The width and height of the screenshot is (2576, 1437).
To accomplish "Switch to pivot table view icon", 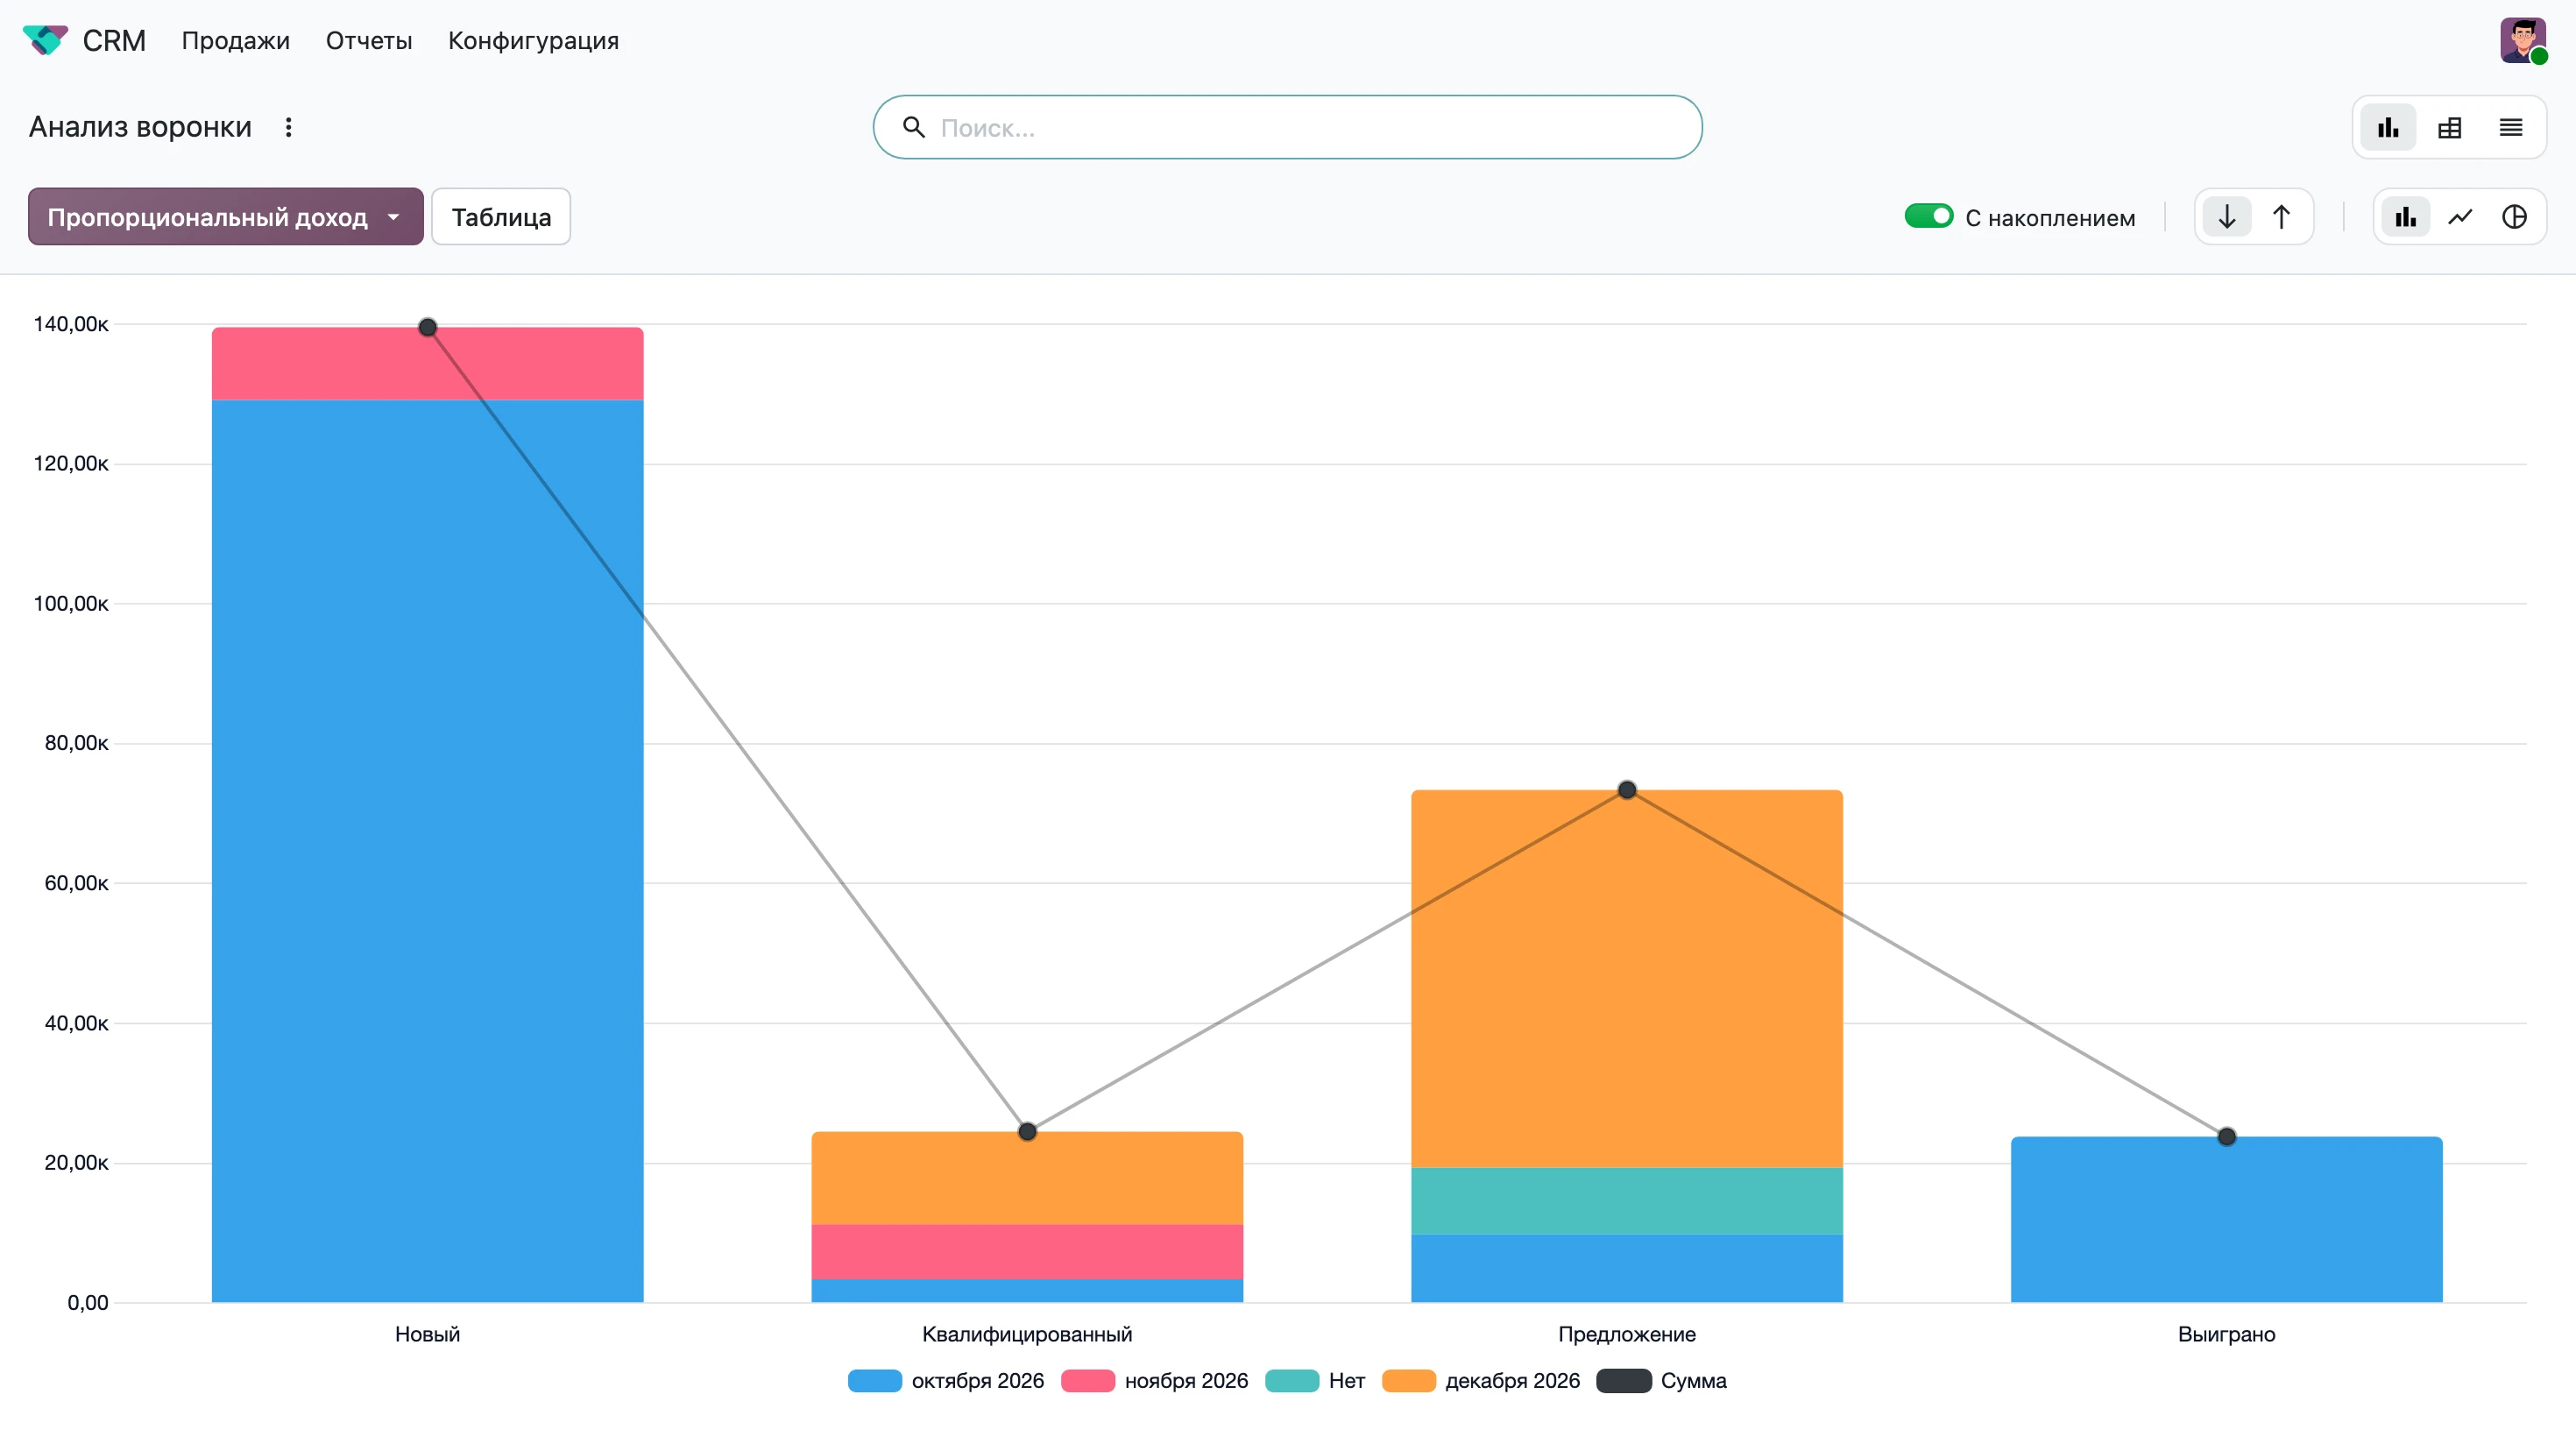I will click(2449, 127).
